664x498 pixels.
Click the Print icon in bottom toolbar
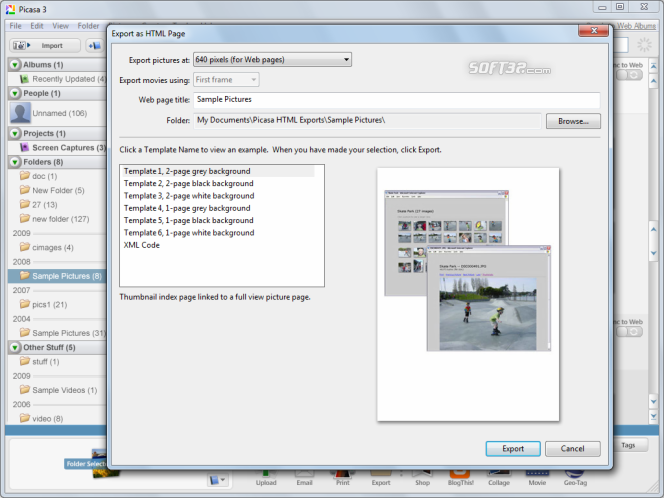[343, 478]
